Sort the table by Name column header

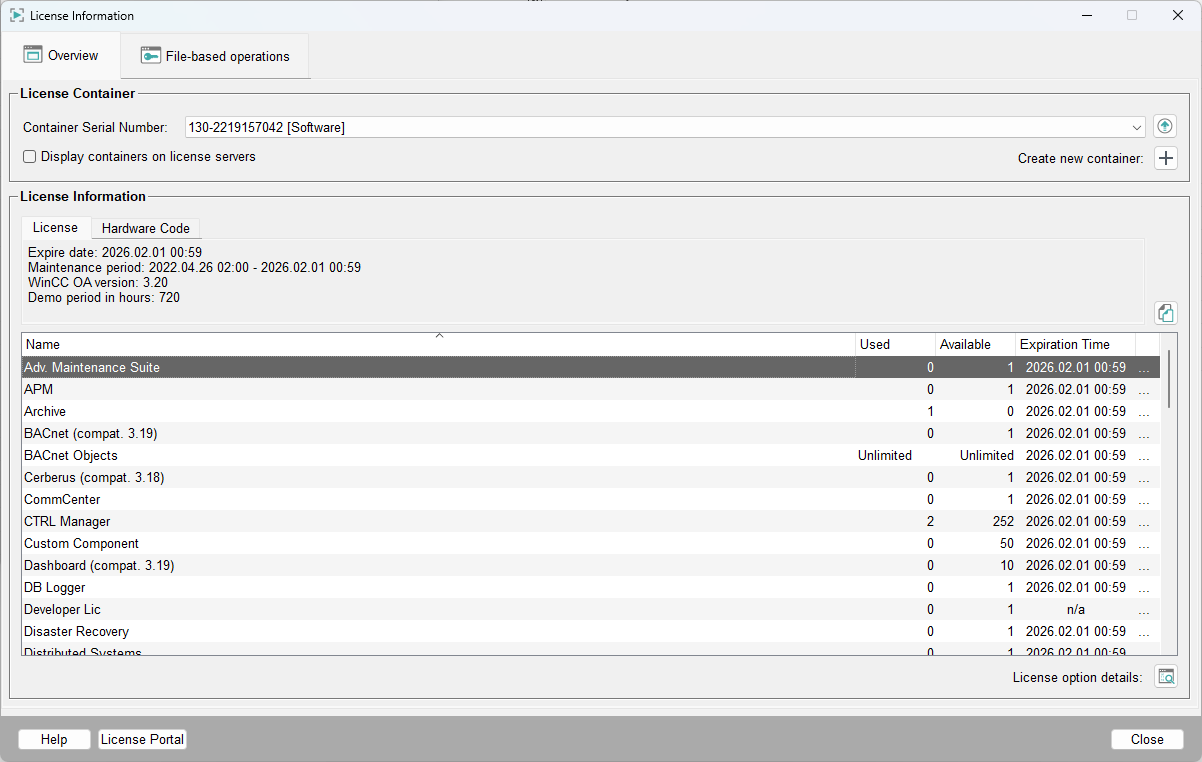(438, 344)
